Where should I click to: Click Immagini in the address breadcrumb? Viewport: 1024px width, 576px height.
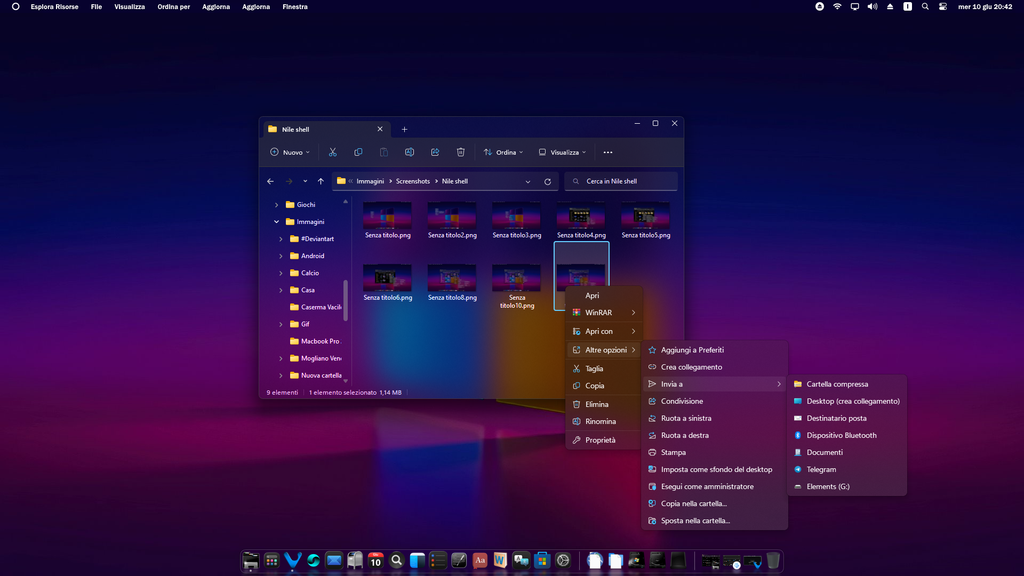pos(370,182)
